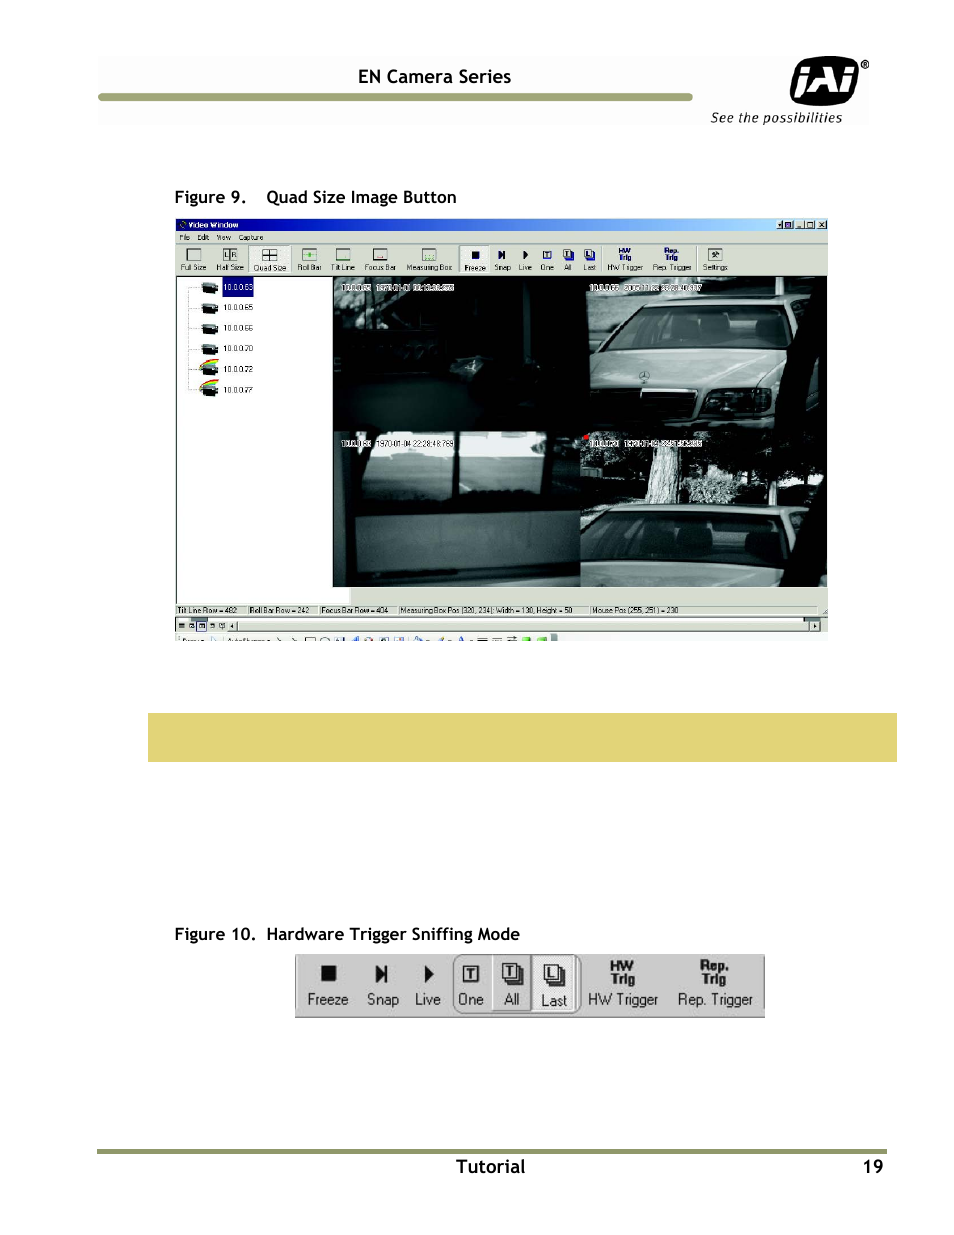Open the View menu
The width and height of the screenshot is (954, 1235).
(x=224, y=238)
